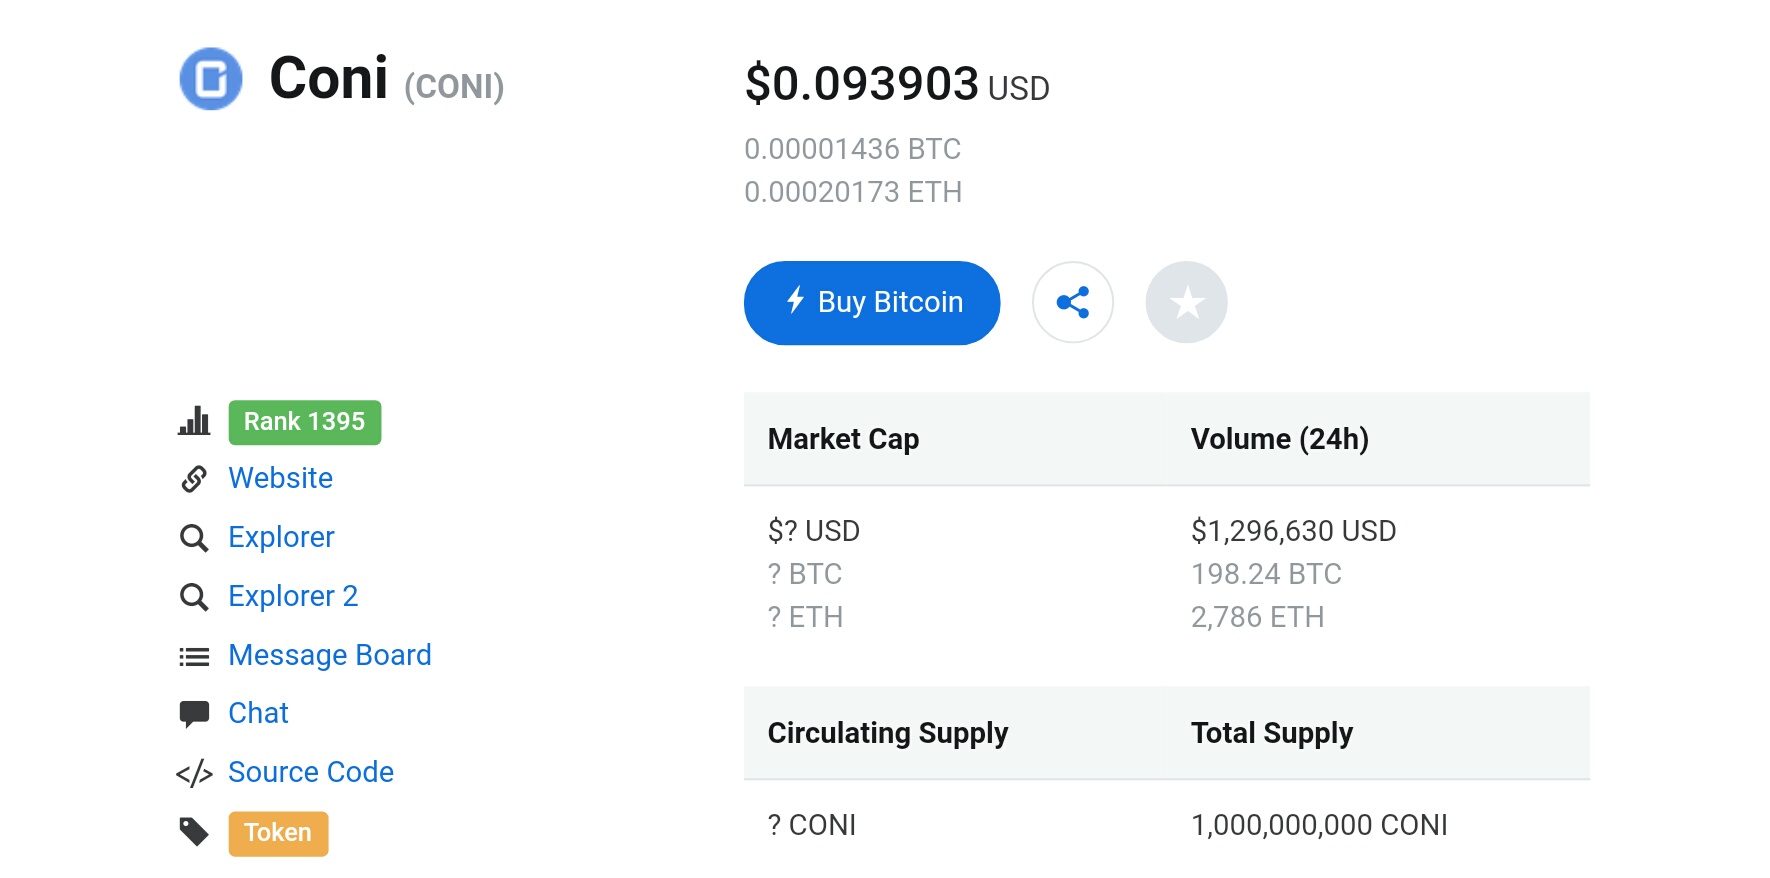Image resolution: width=1770 pixels, height=878 pixels.
Task: Go to the Message Board link
Action: [x=330, y=655]
